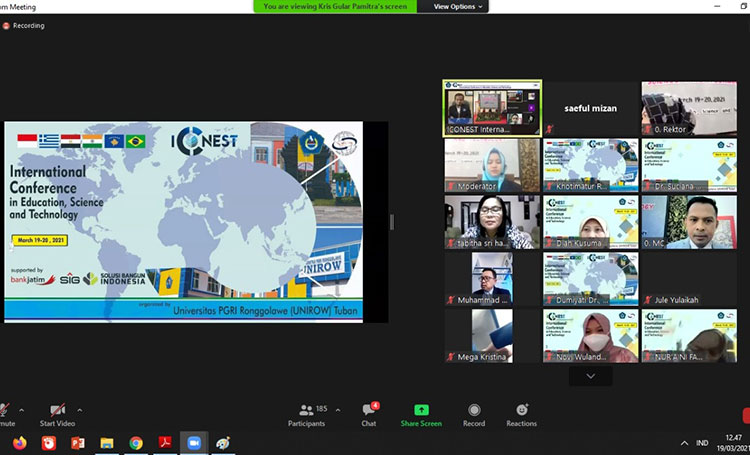750x455 pixels.
Task: Click the Recording indicator
Action: (24, 26)
